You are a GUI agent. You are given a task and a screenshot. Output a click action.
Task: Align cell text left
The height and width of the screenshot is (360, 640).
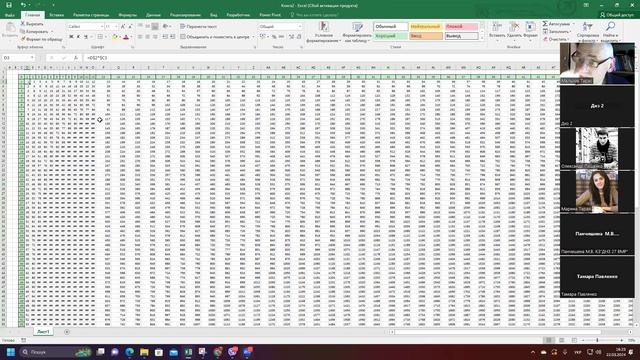tap(140, 37)
